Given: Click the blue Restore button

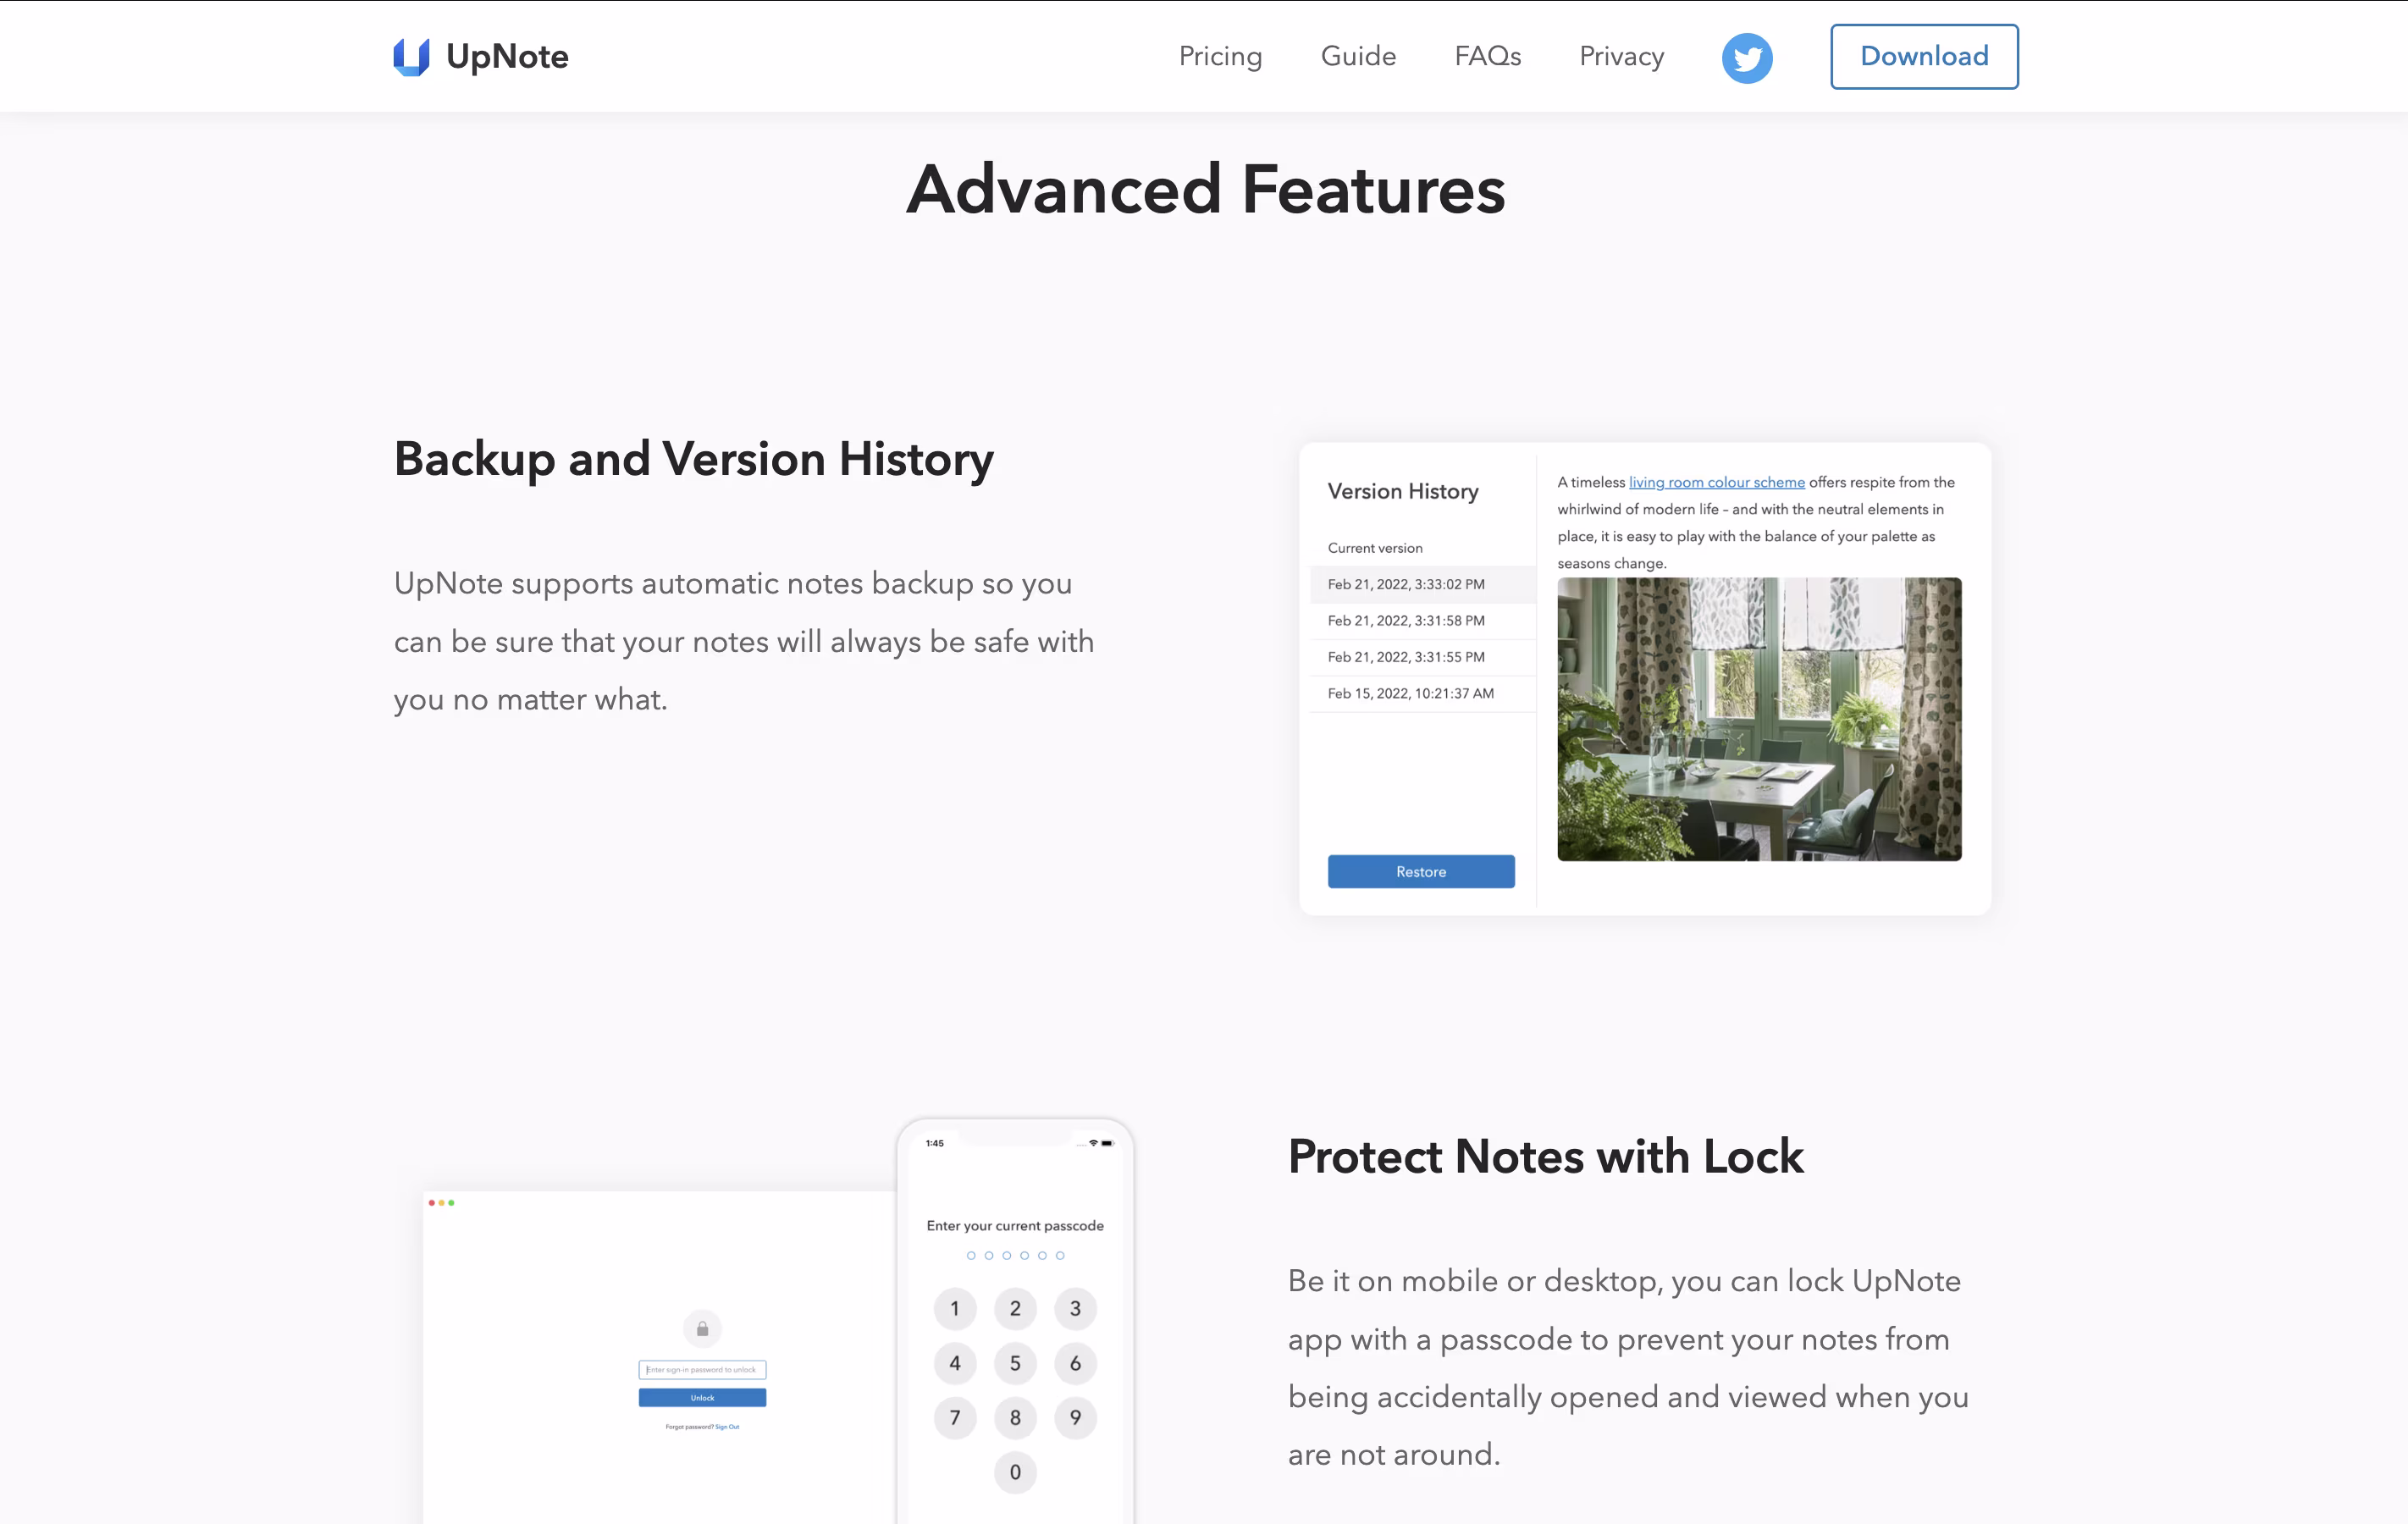Looking at the screenshot, I should (x=1420, y=871).
